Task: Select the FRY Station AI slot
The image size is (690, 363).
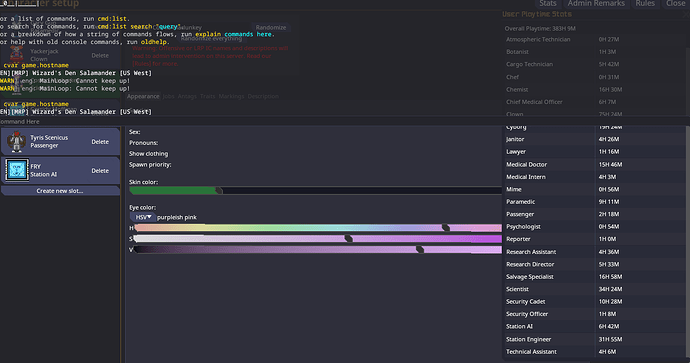Action: click(x=60, y=170)
